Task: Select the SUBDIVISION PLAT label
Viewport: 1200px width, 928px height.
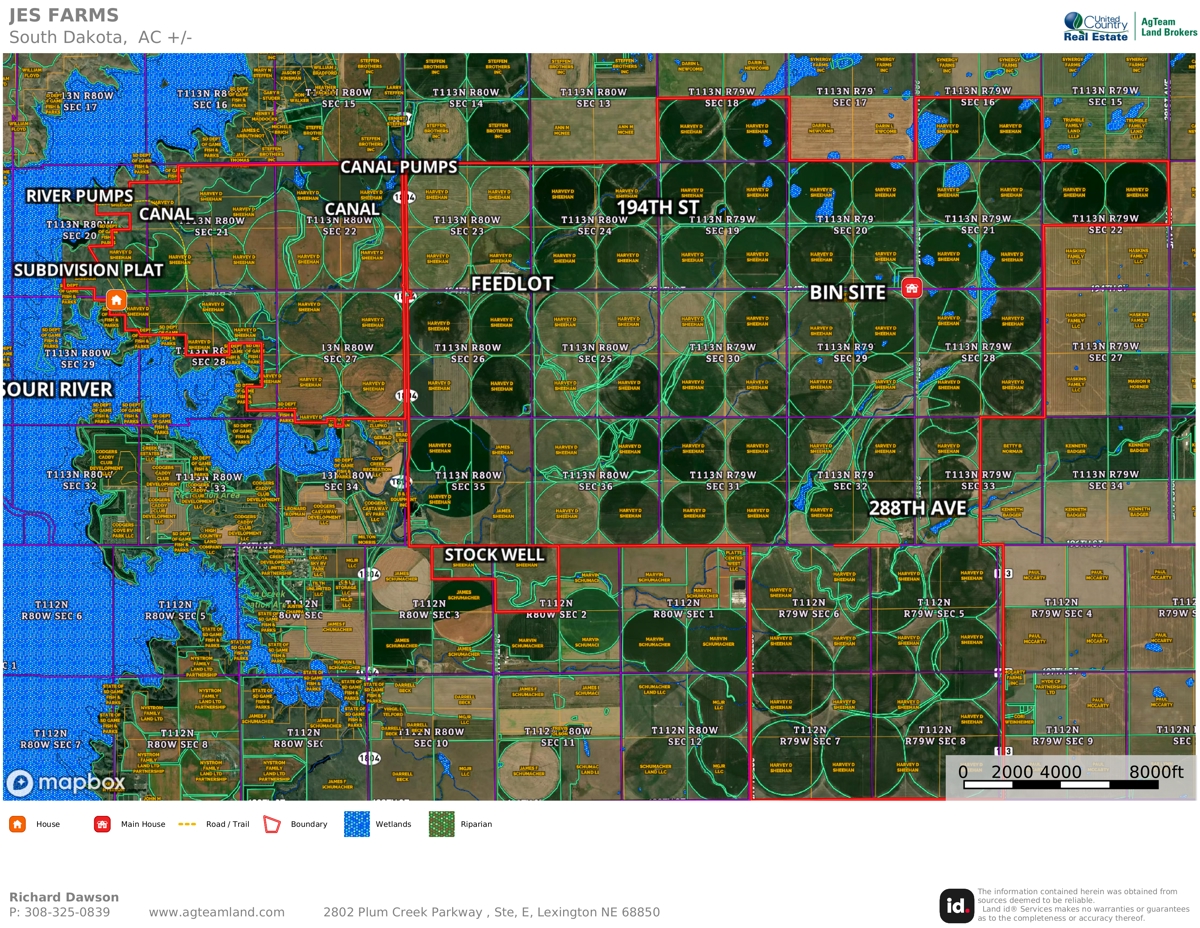Action: point(88,270)
